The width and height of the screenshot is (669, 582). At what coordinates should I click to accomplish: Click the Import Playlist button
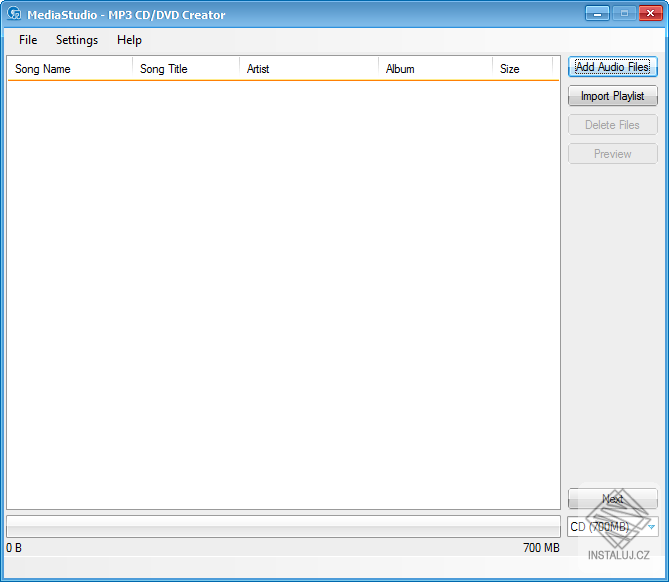[613, 96]
